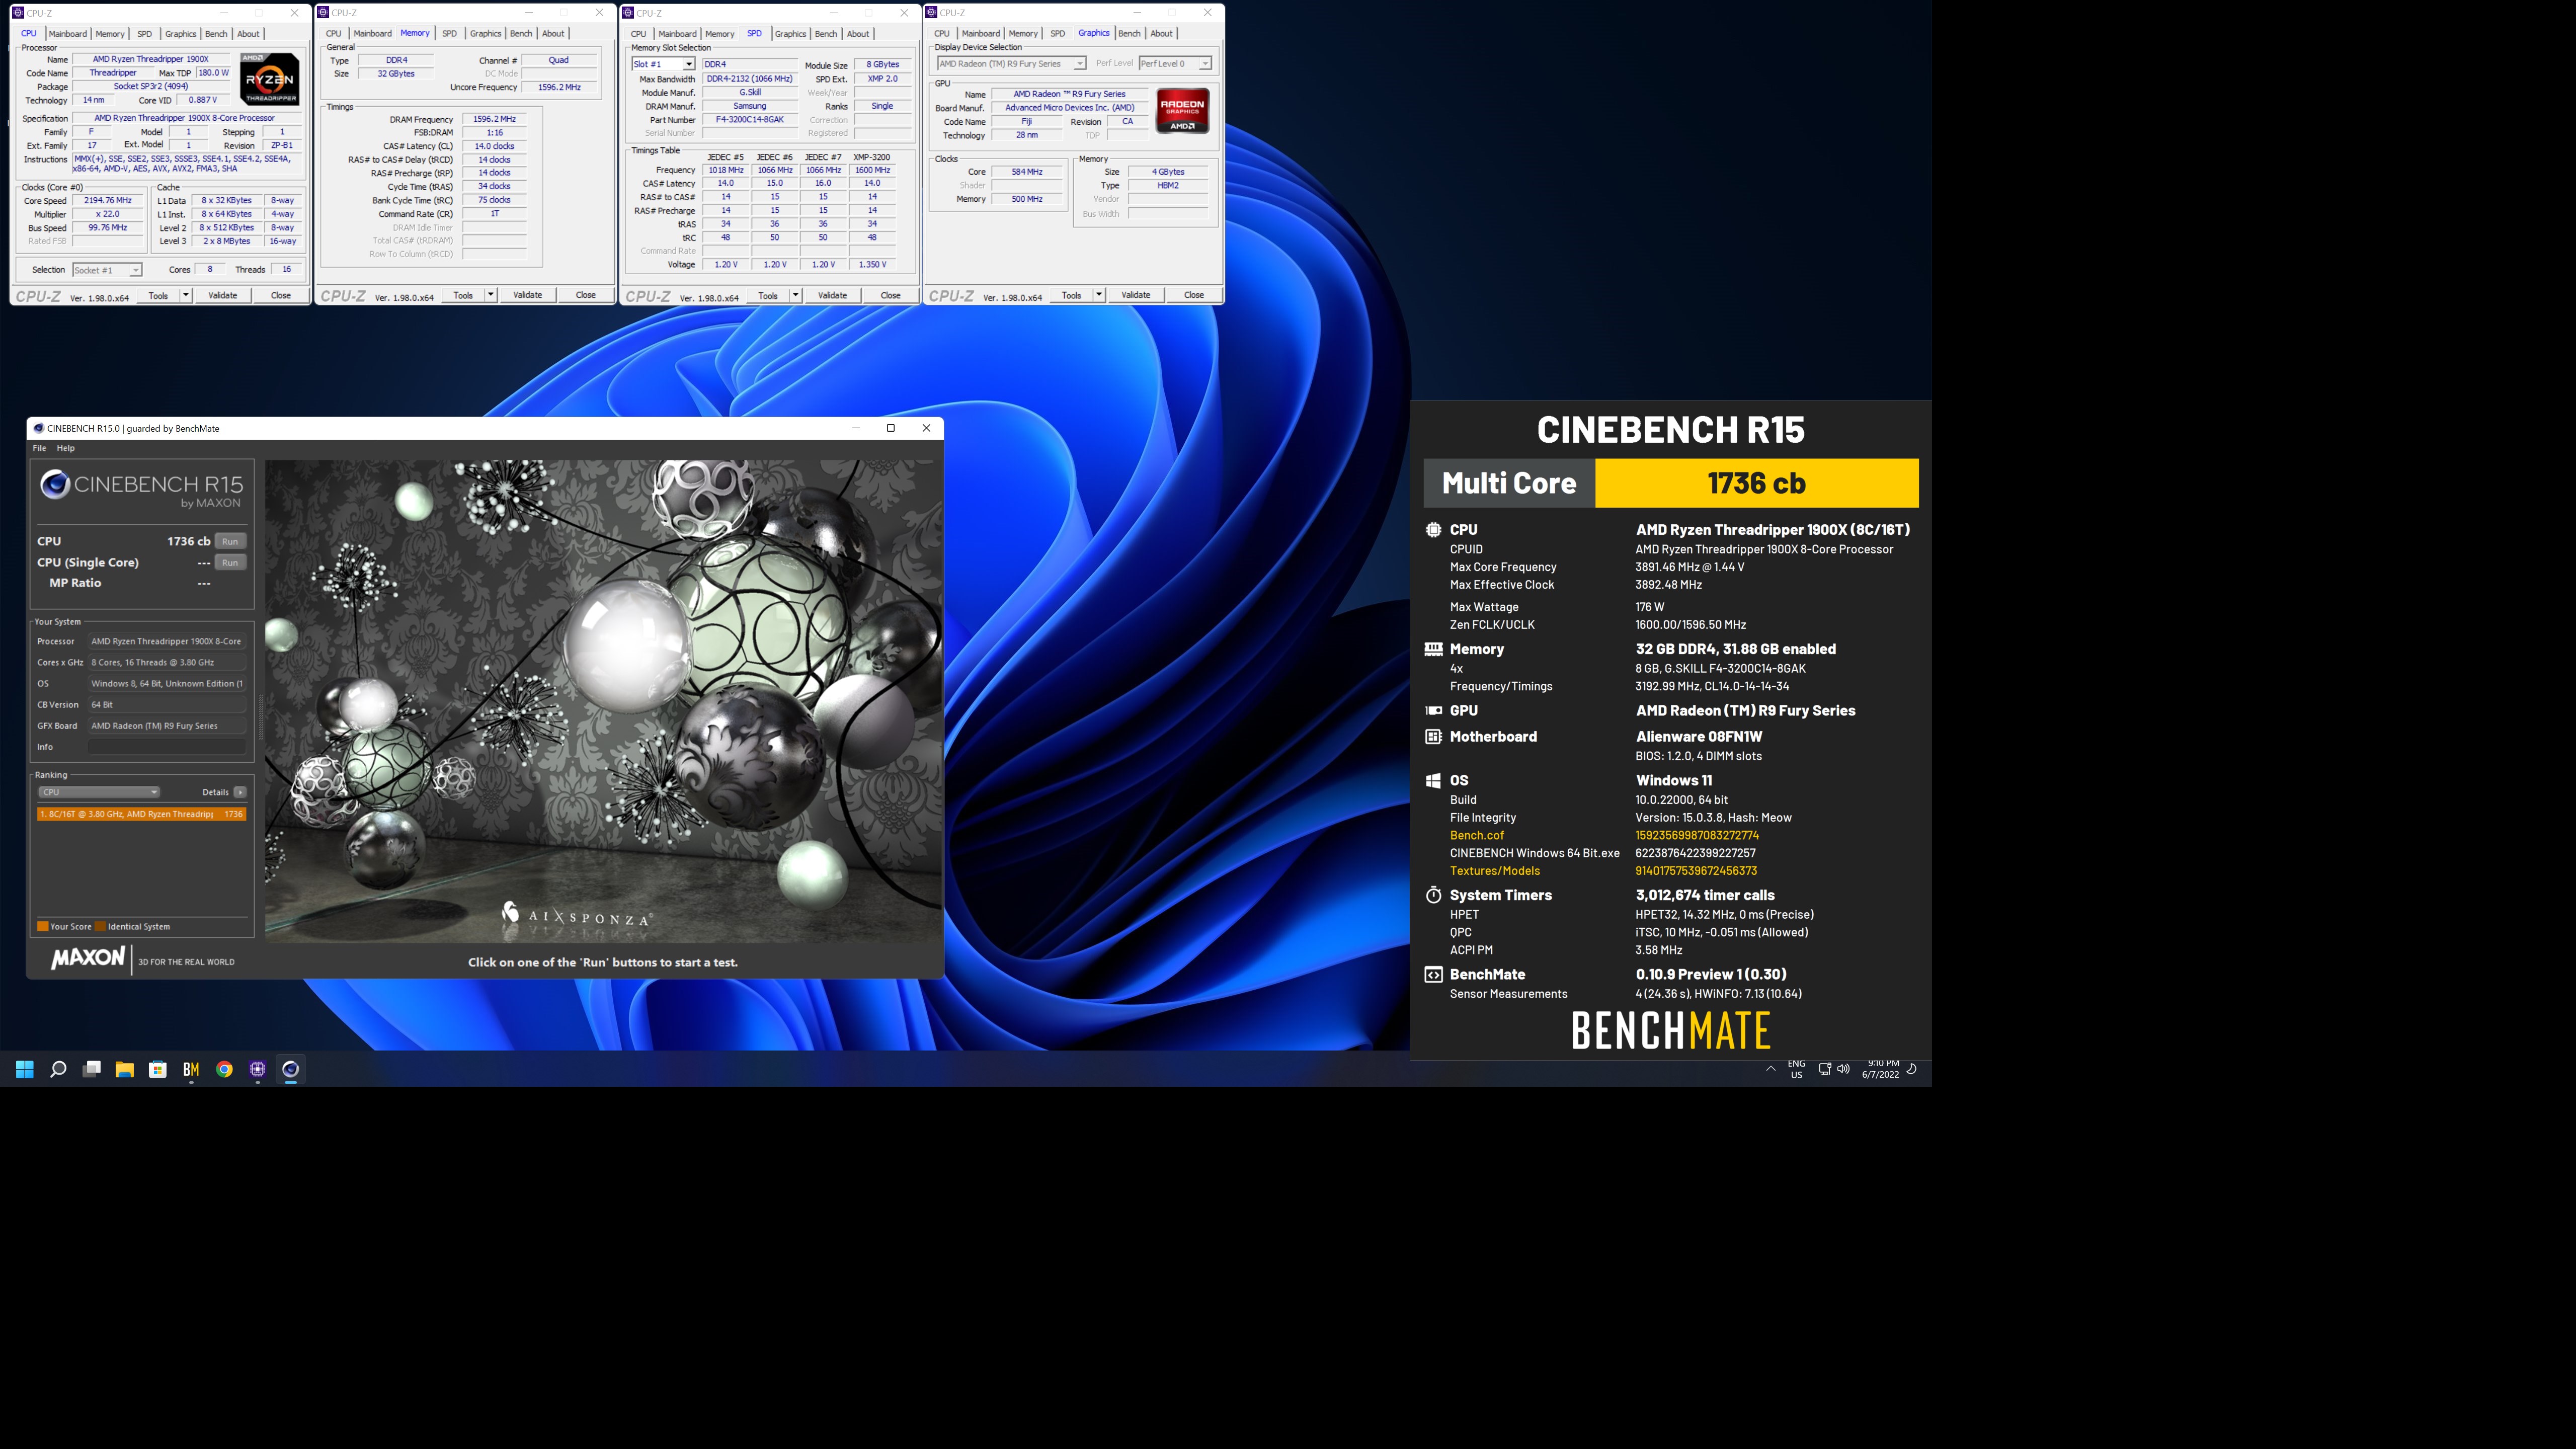Select the 8C/16T @ 3.80 GHz ranking entry
The image size is (2576, 1449).
141,814
